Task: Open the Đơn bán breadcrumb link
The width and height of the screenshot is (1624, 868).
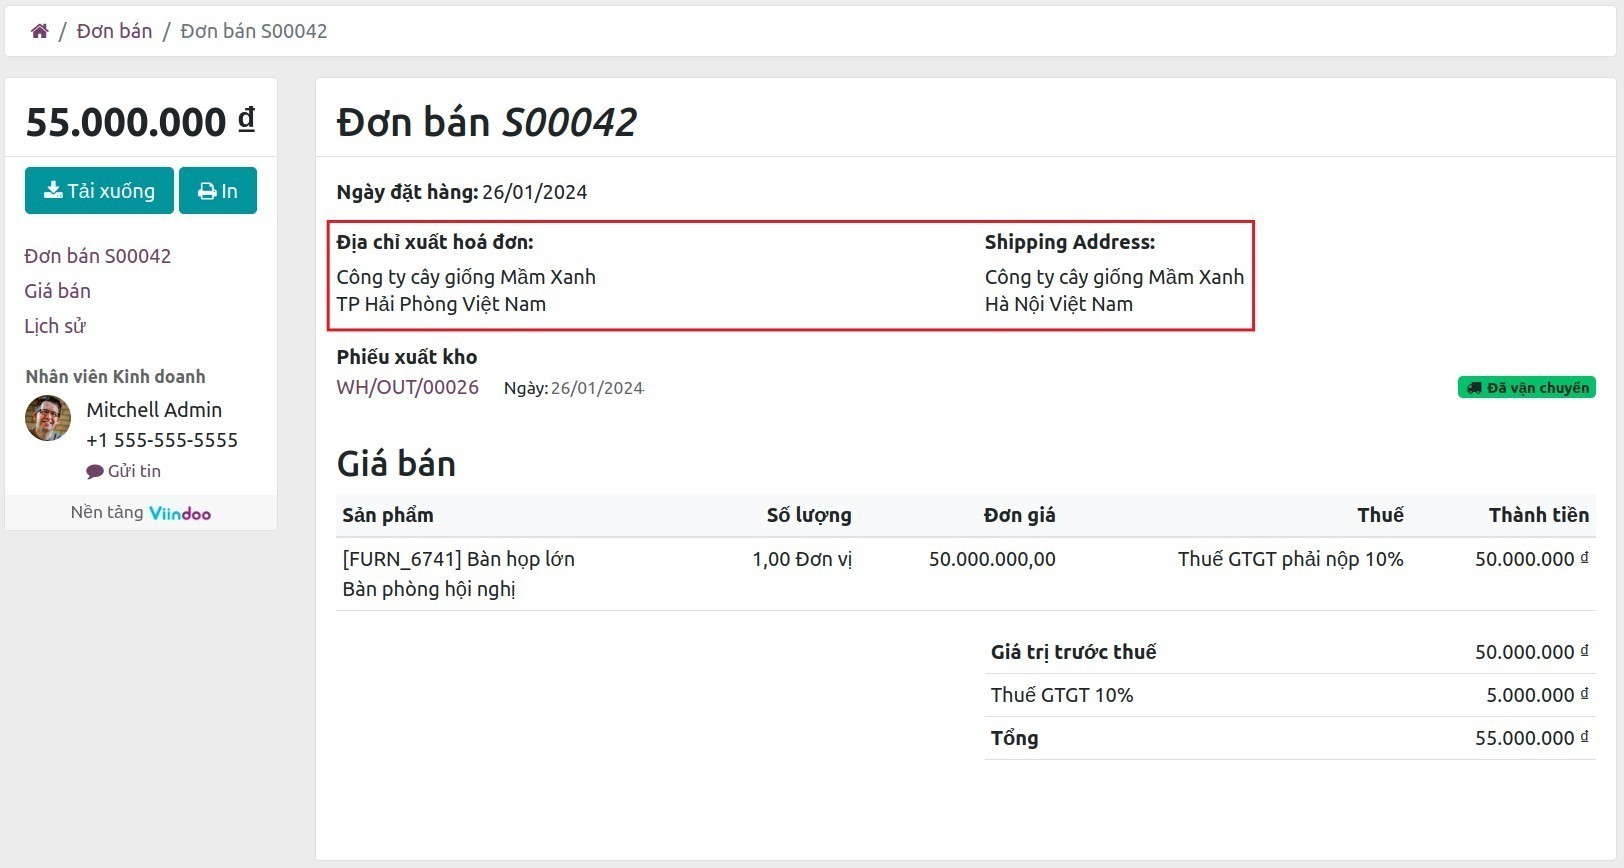Action: [115, 31]
